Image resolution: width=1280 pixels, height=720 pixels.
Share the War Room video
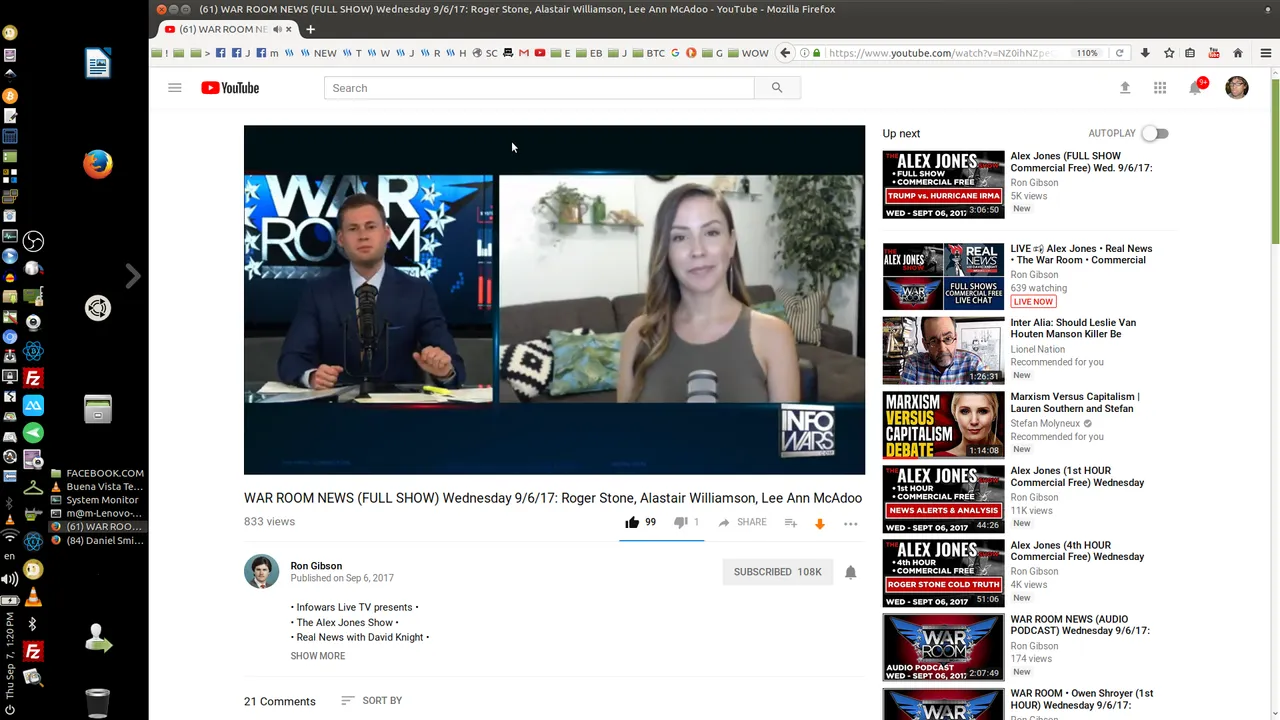pos(742,522)
